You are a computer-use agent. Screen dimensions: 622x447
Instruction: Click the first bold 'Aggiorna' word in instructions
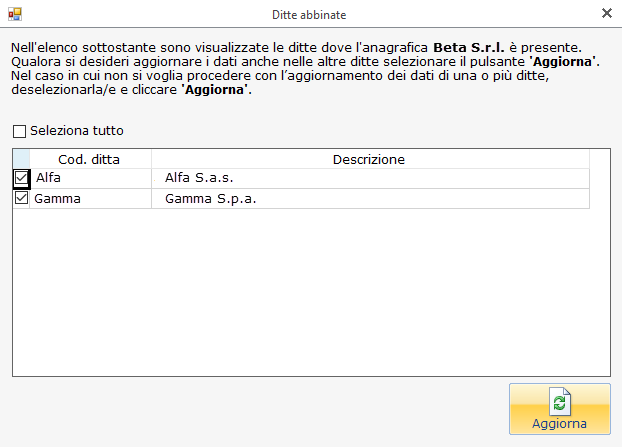tap(562, 62)
